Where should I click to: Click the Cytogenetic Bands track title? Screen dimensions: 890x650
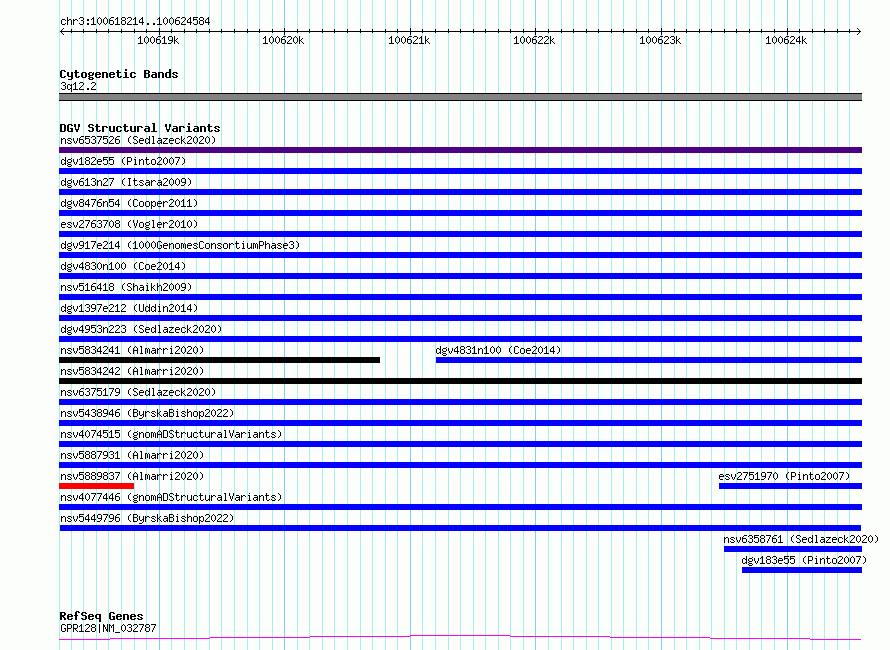(119, 74)
